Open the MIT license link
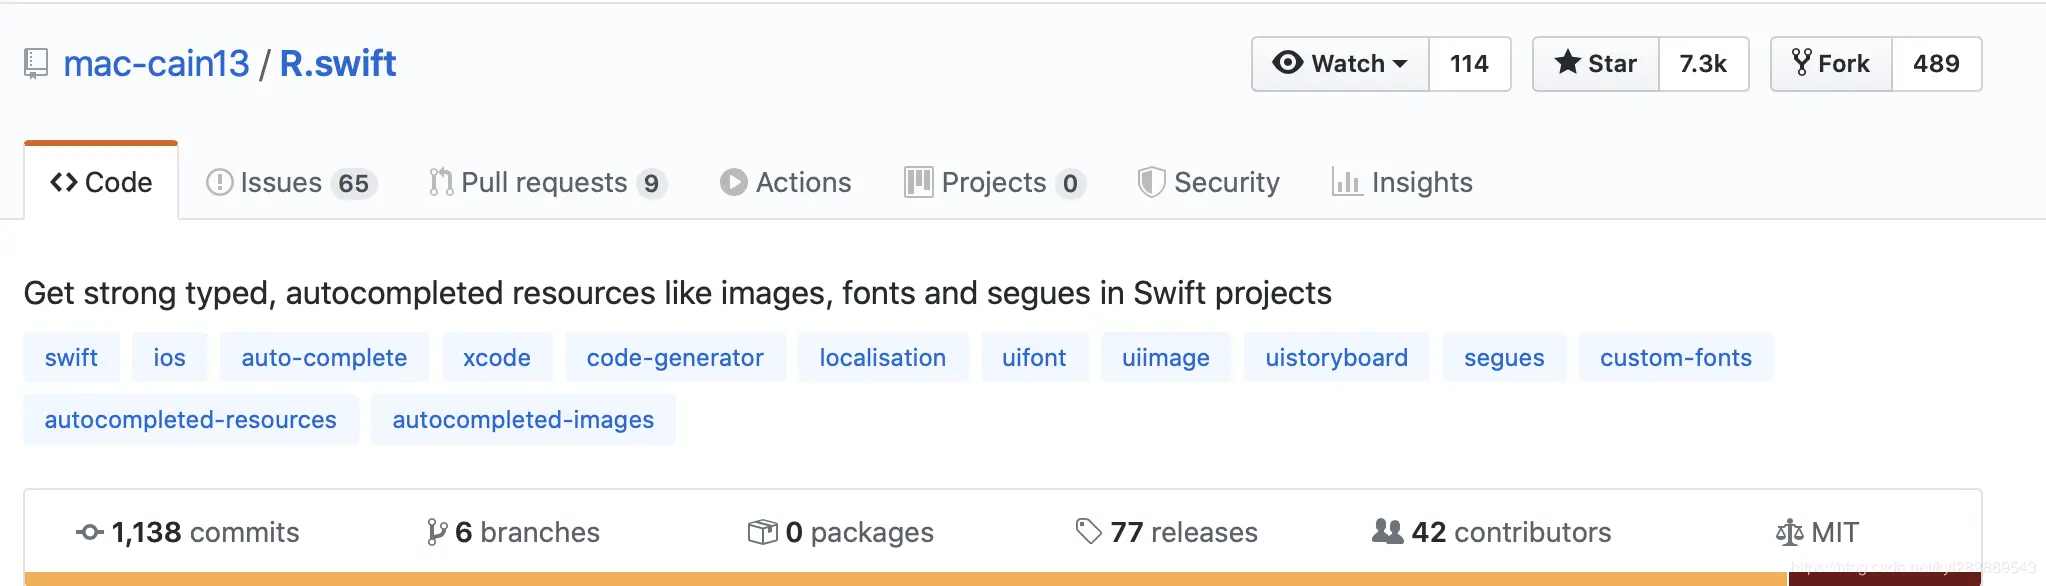Screen dimensions: 2046x586 (1818, 532)
